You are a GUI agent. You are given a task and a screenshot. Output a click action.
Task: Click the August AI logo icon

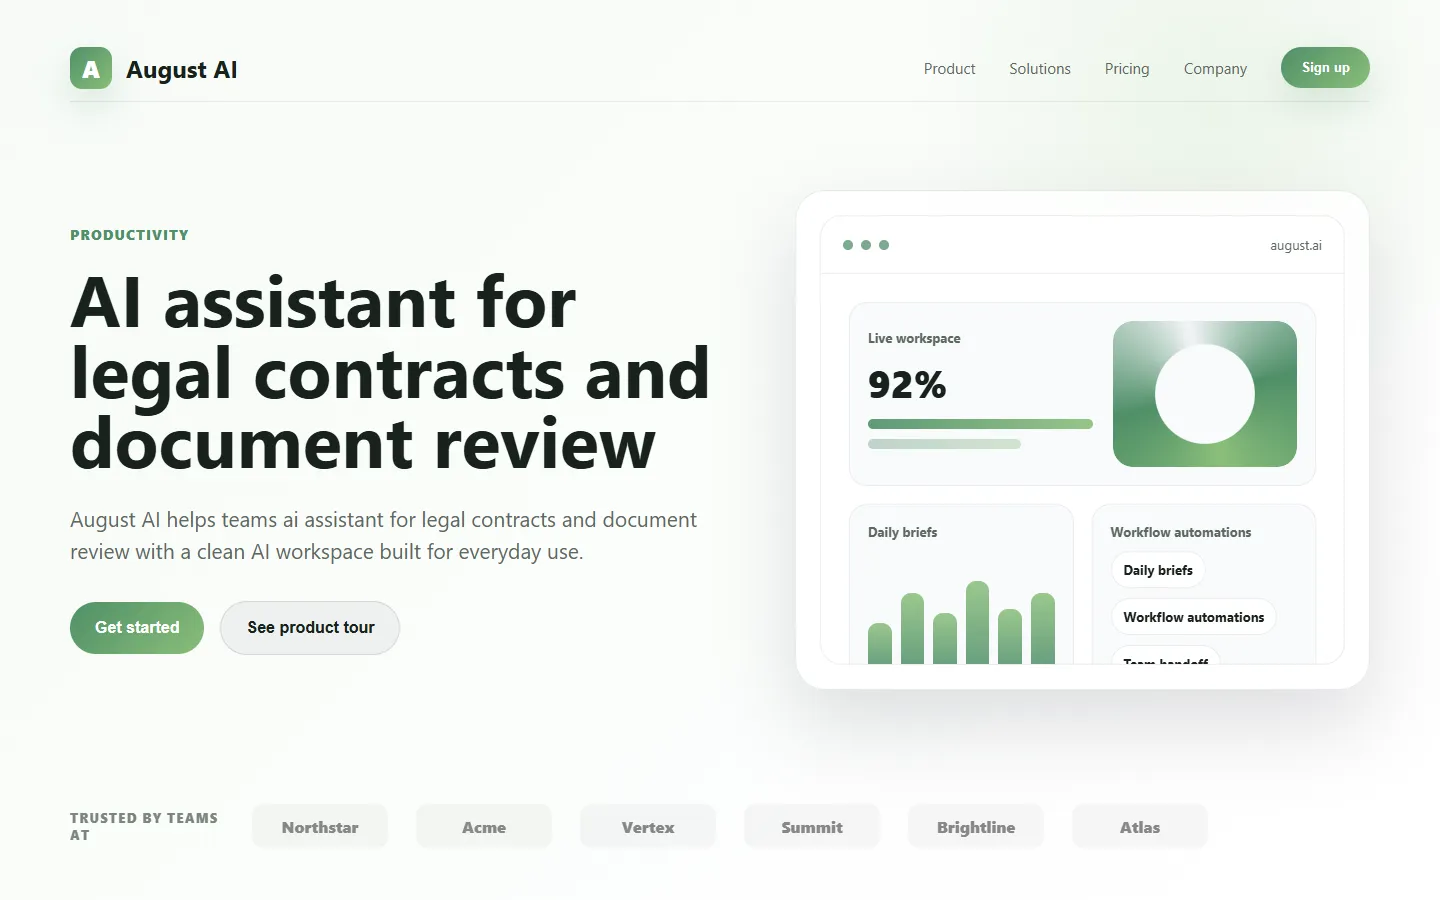click(x=91, y=69)
